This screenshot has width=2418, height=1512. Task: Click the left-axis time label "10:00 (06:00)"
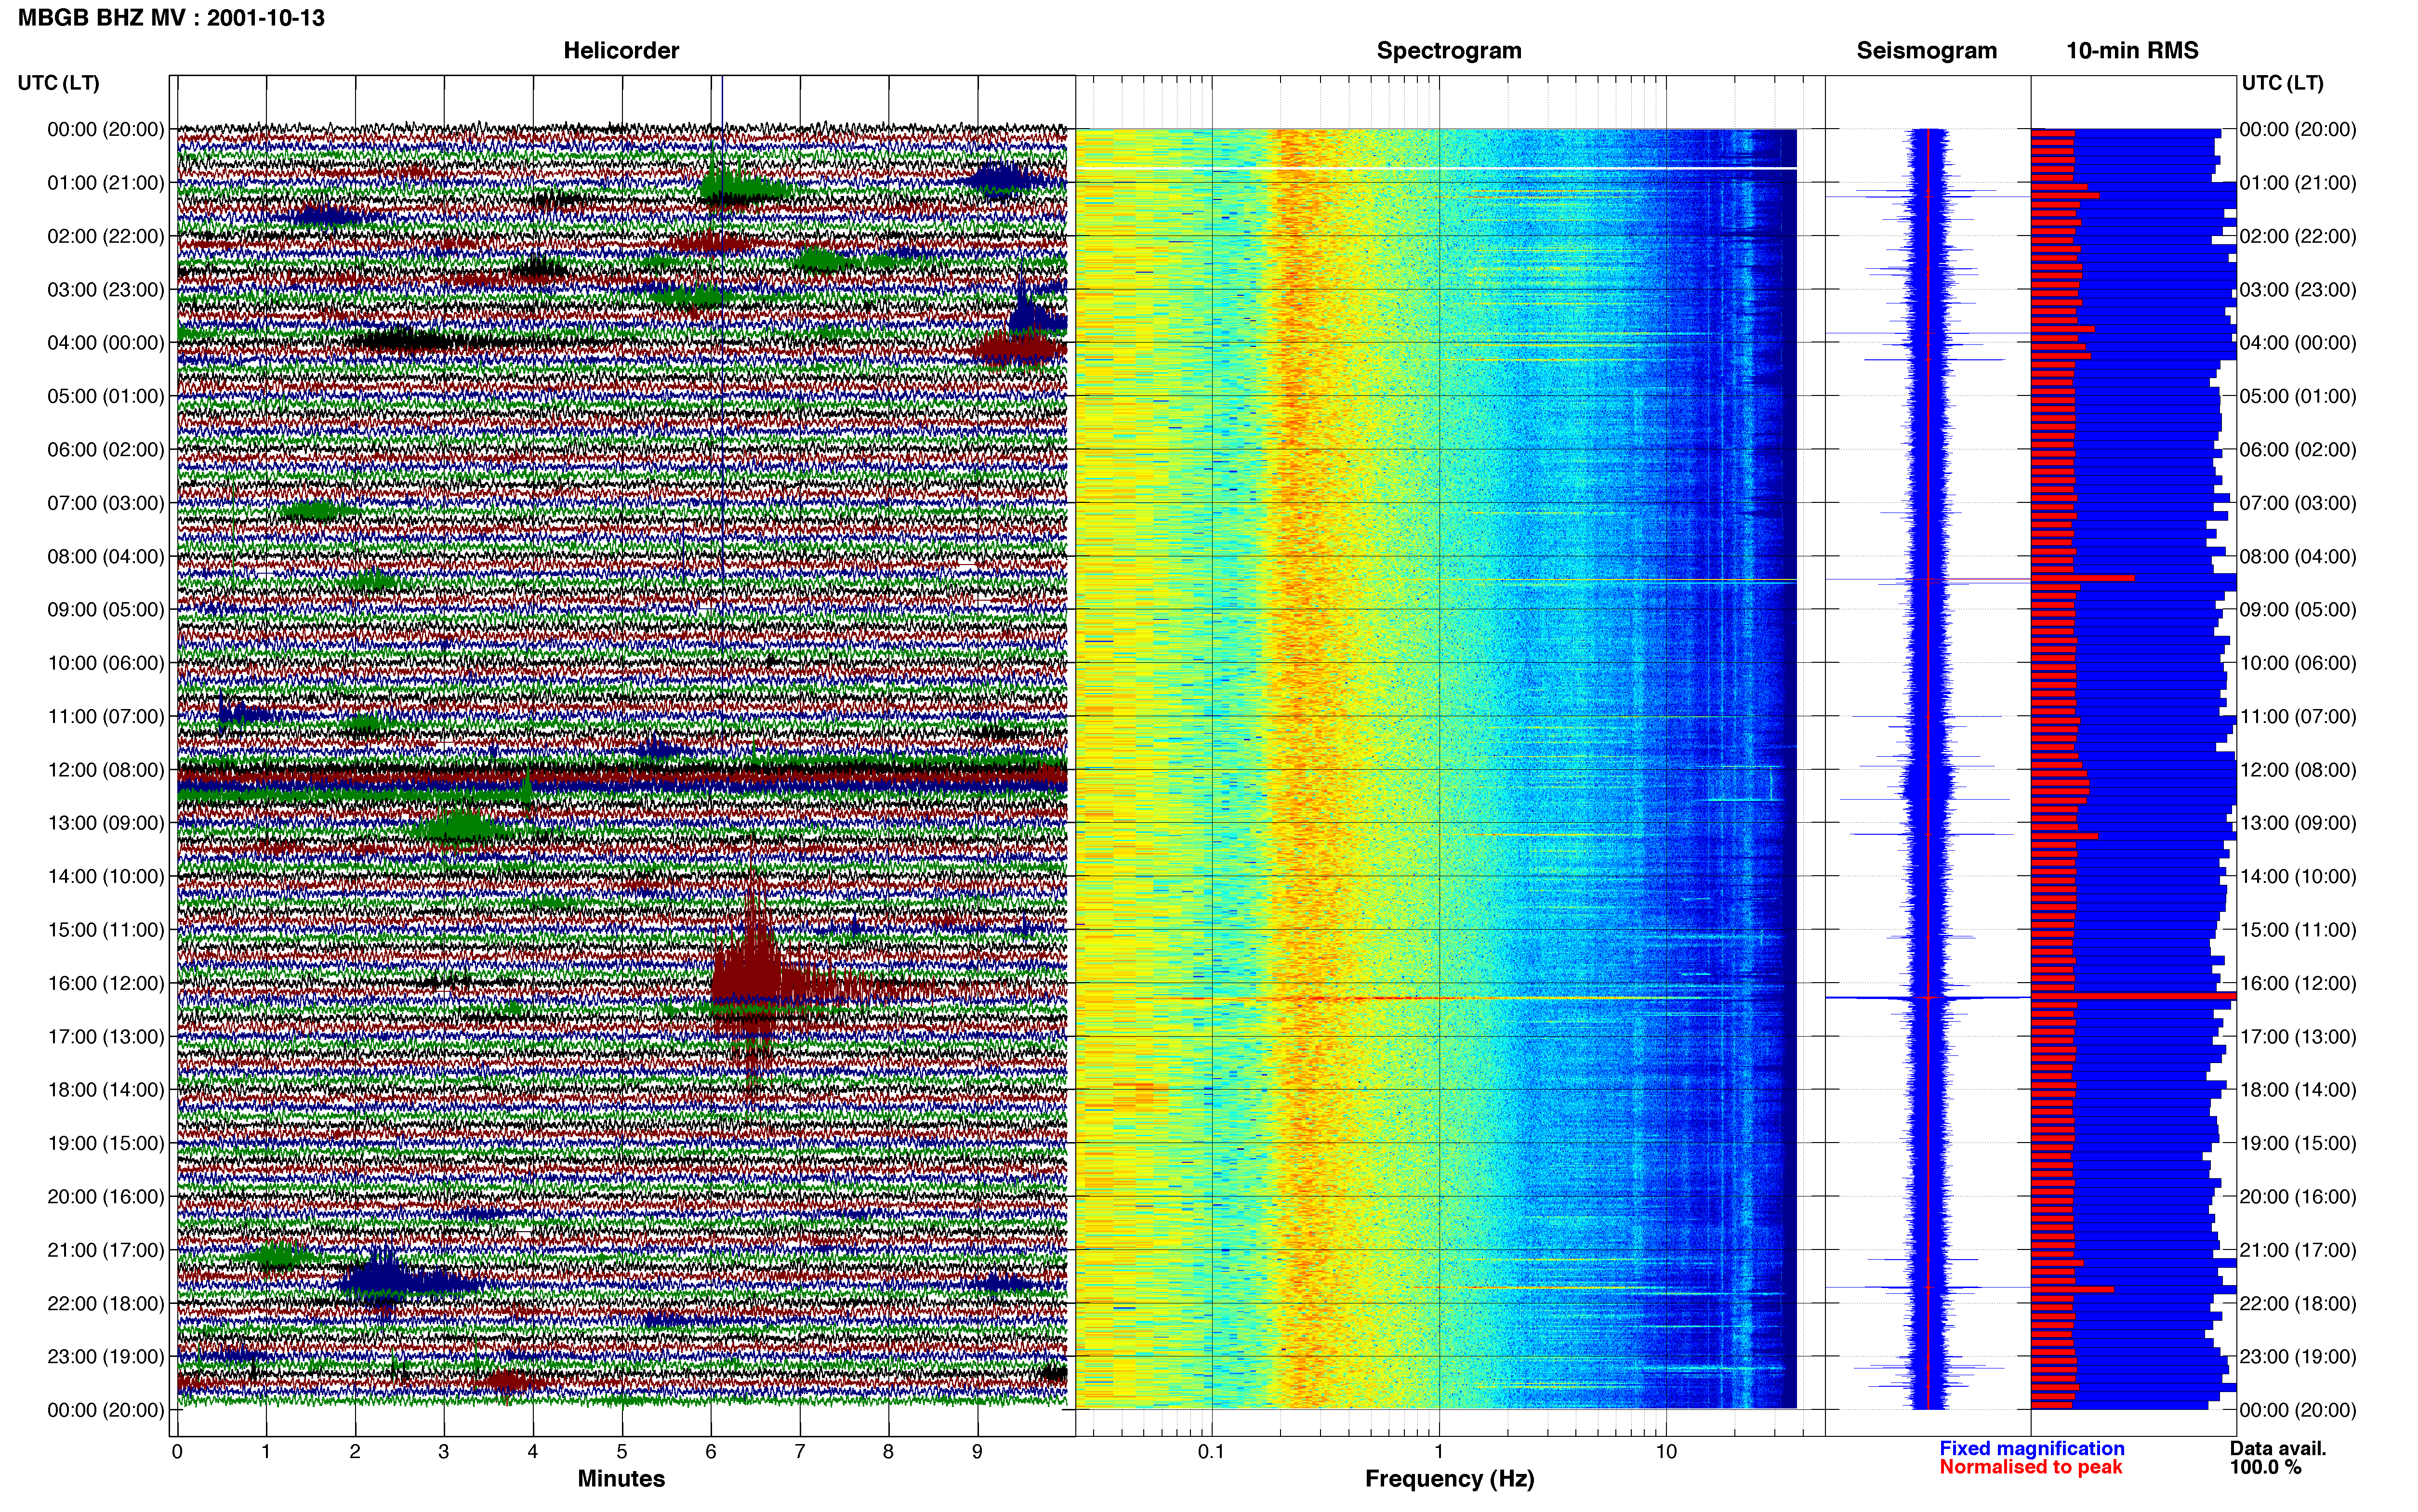(106, 663)
